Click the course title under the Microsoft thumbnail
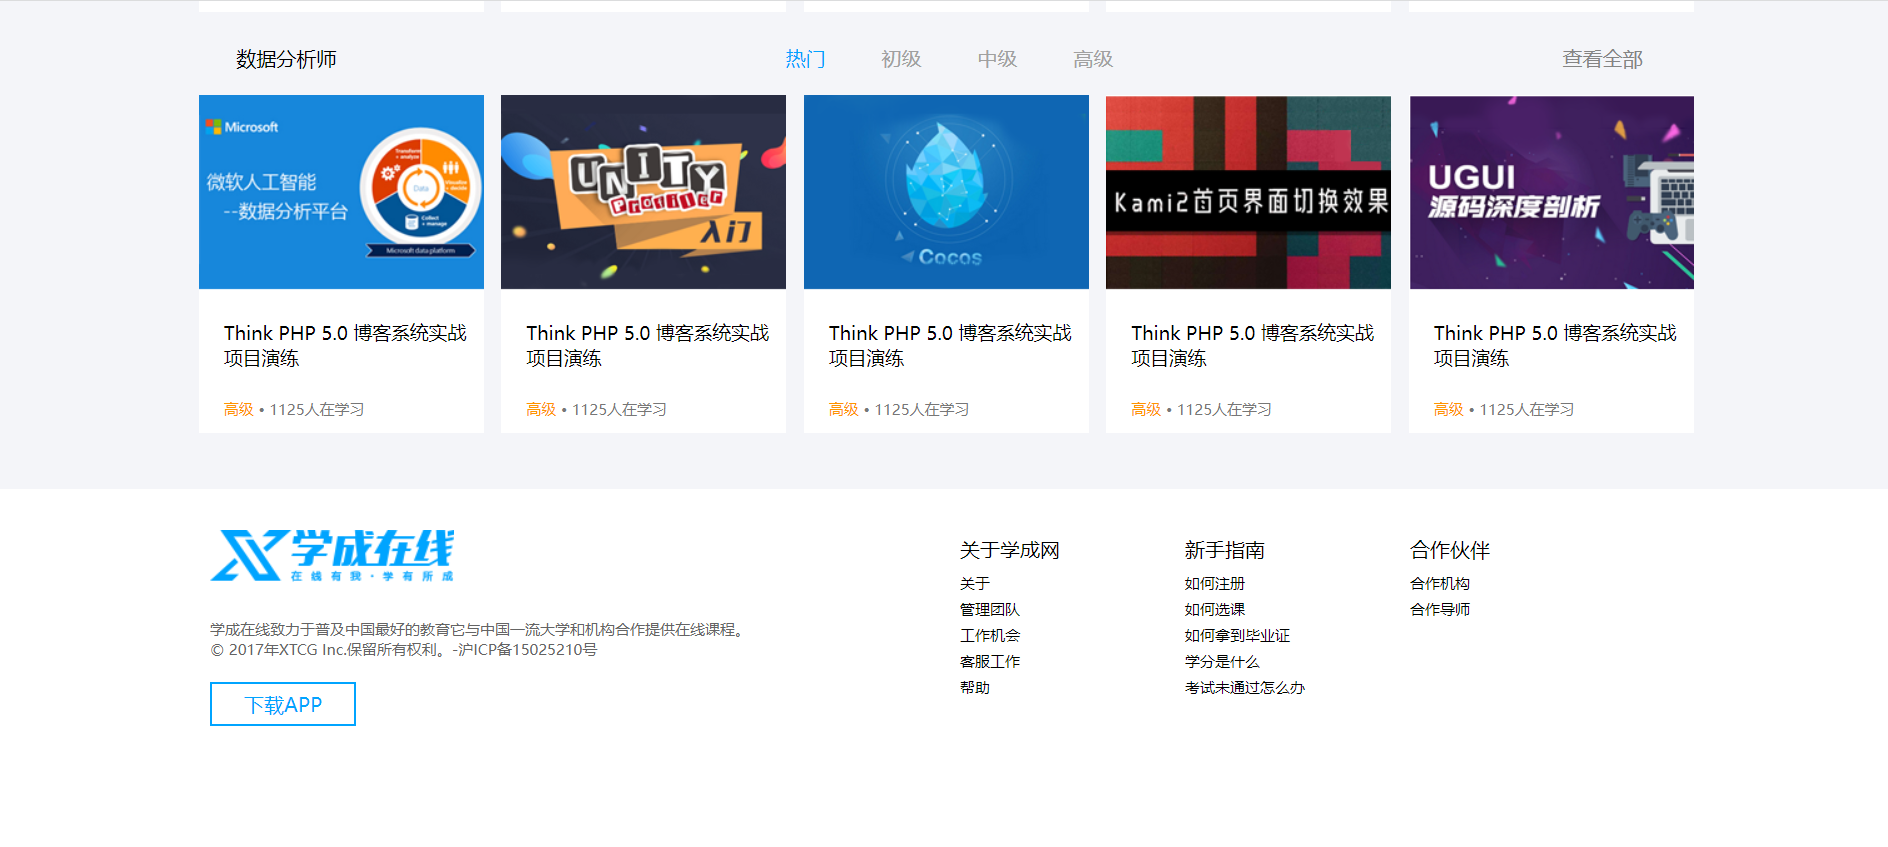Viewport: 1888px width, 847px height. pyautogui.click(x=345, y=345)
